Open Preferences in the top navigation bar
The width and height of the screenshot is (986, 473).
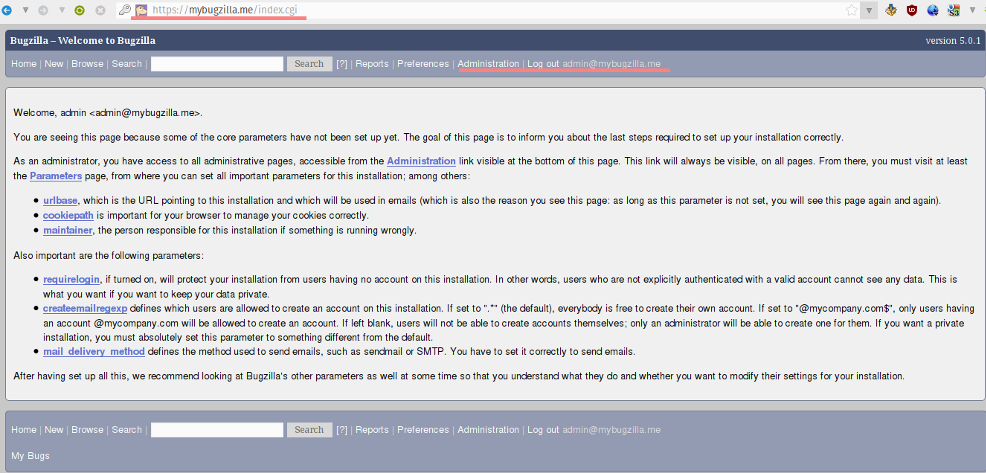[423, 64]
